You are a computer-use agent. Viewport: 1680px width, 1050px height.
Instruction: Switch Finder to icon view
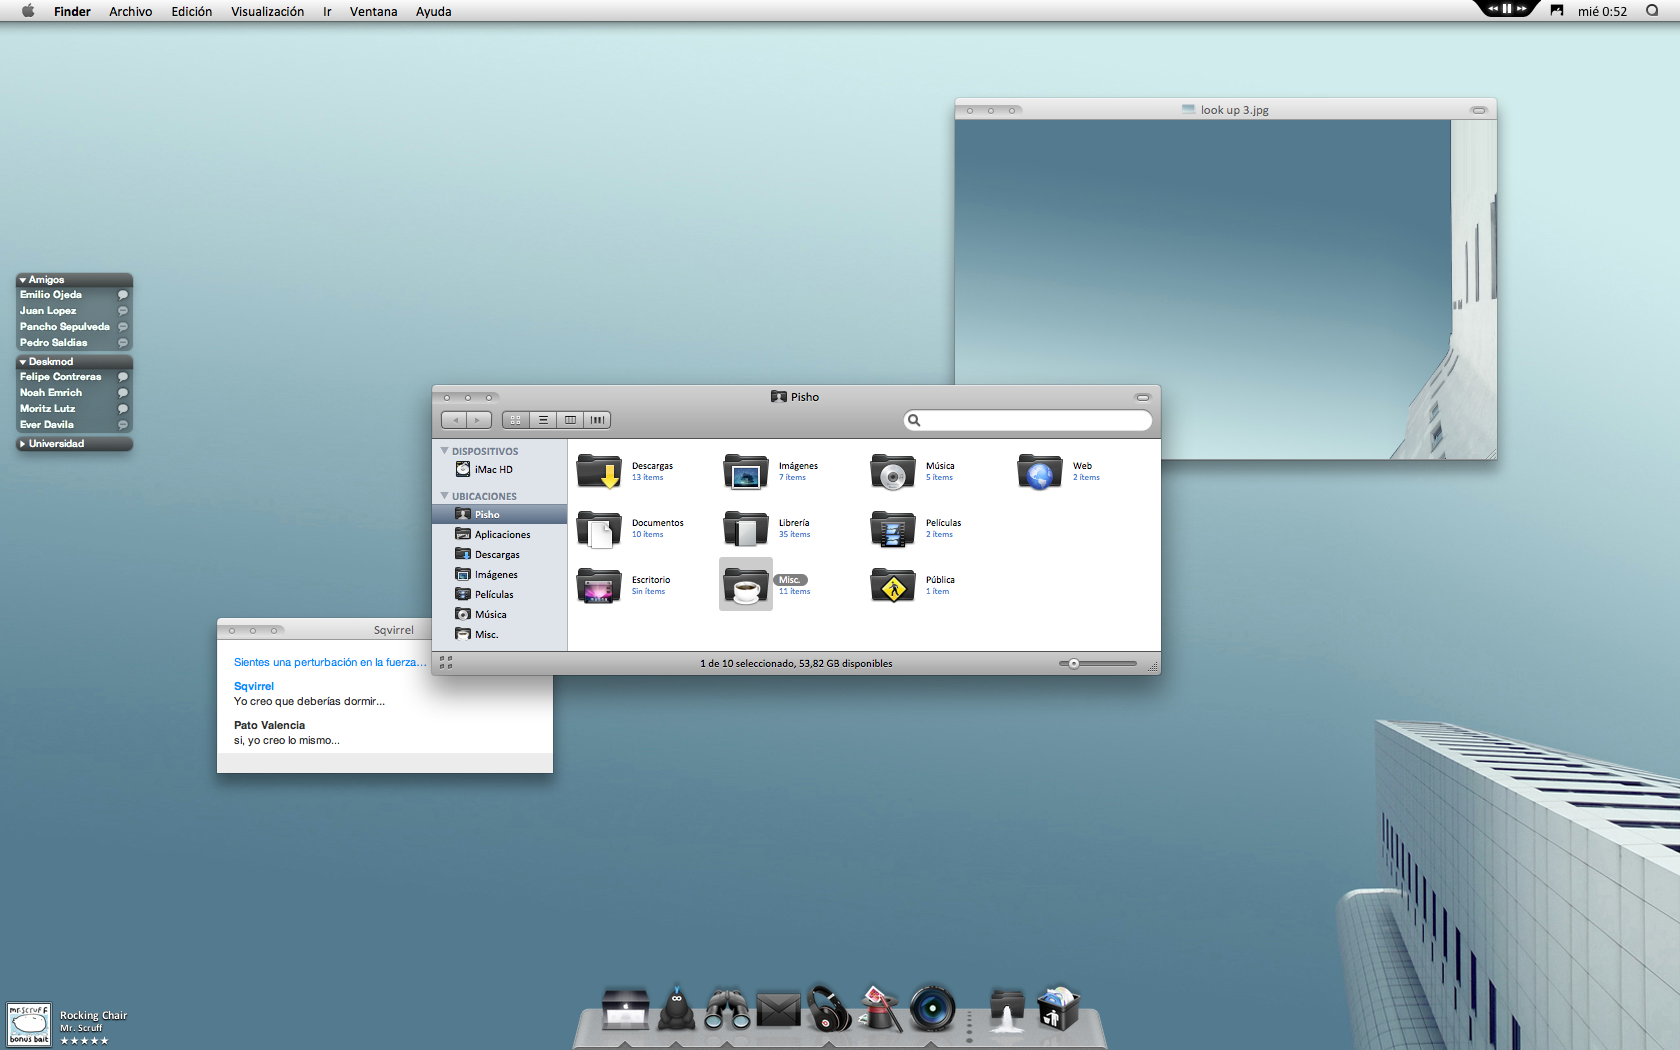516,420
